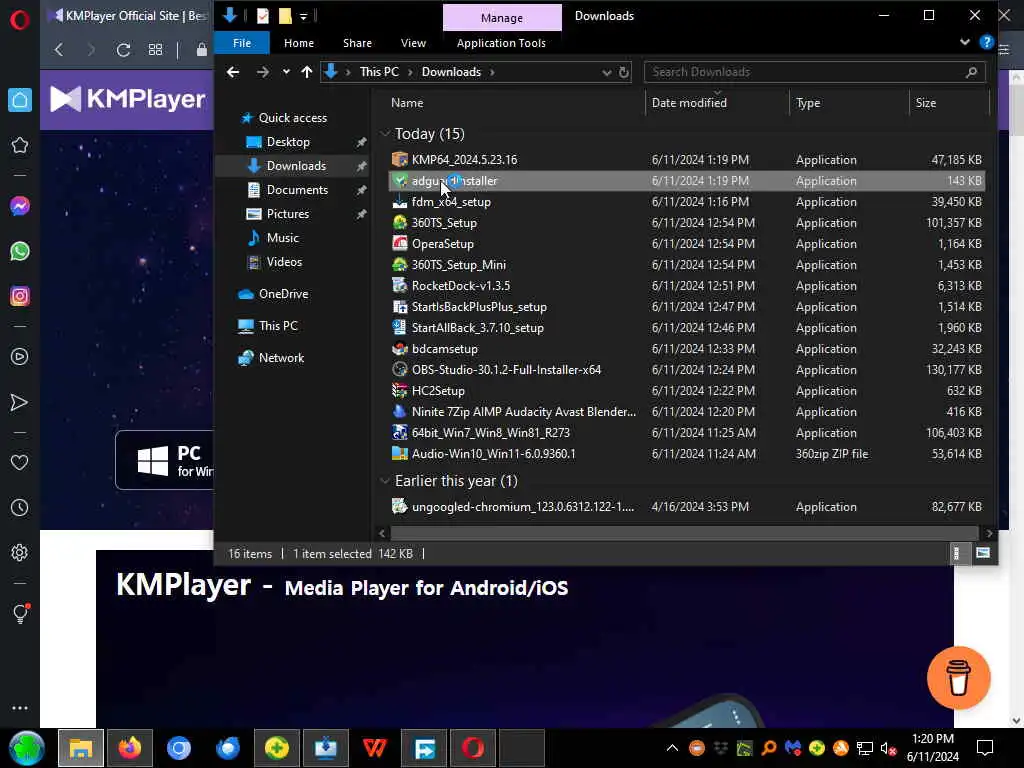The height and width of the screenshot is (768, 1024).
Task: Select Desktop in Quick access
Action: pyautogui.click(x=288, y=142)
